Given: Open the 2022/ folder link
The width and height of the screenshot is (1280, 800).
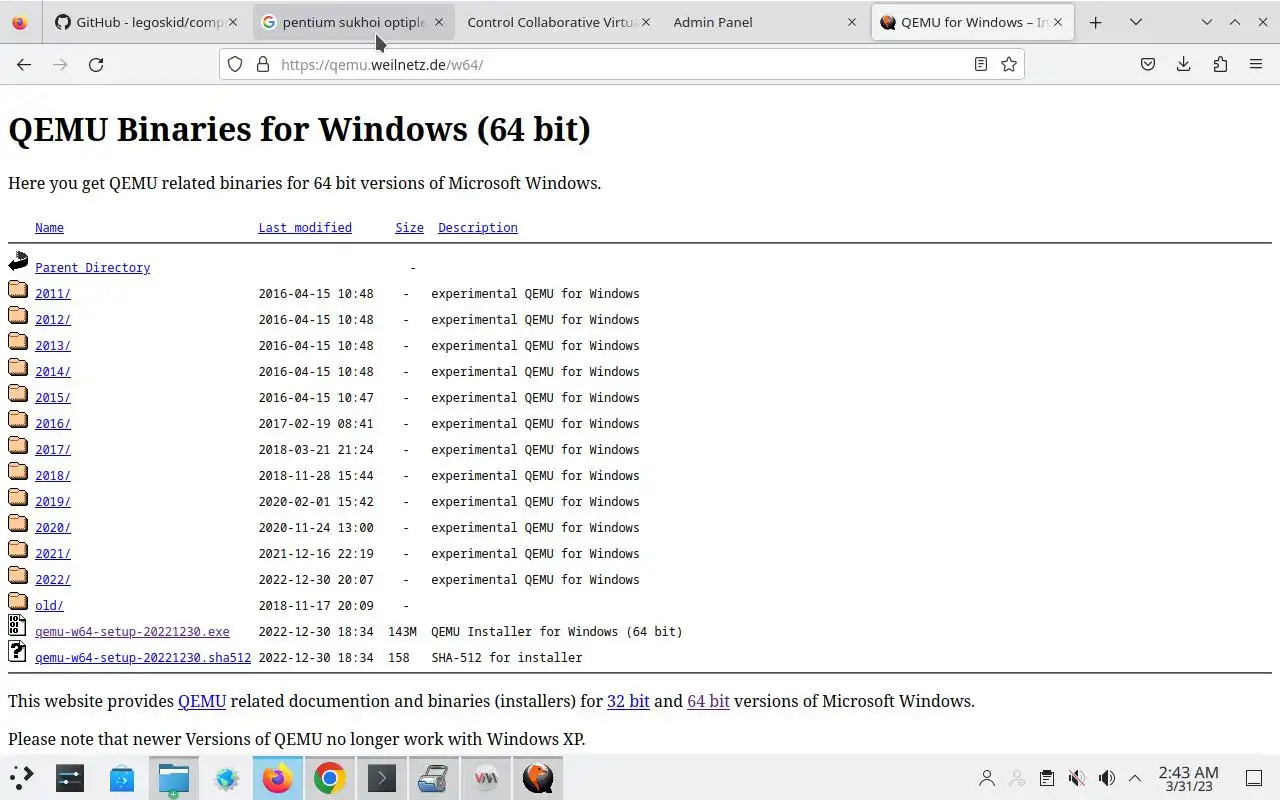Looking at the screenshot, I should coord(53,580).
